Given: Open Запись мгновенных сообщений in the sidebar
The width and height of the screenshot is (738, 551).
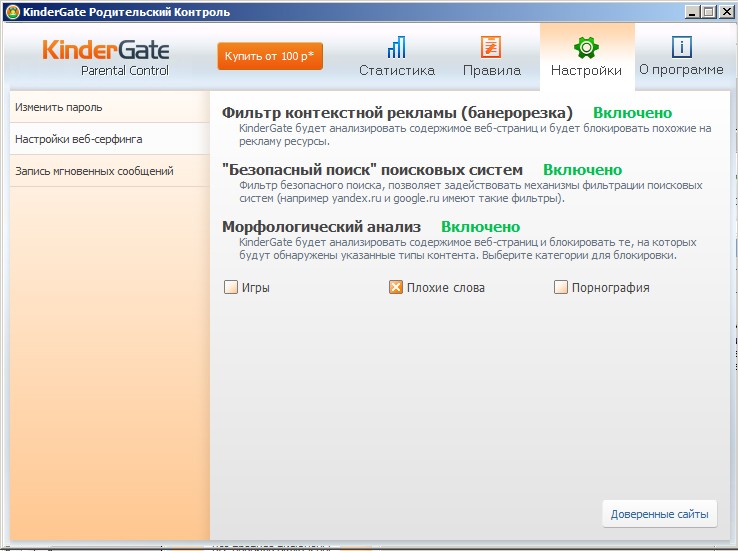Looking at the screenshot, I should 109,171.
